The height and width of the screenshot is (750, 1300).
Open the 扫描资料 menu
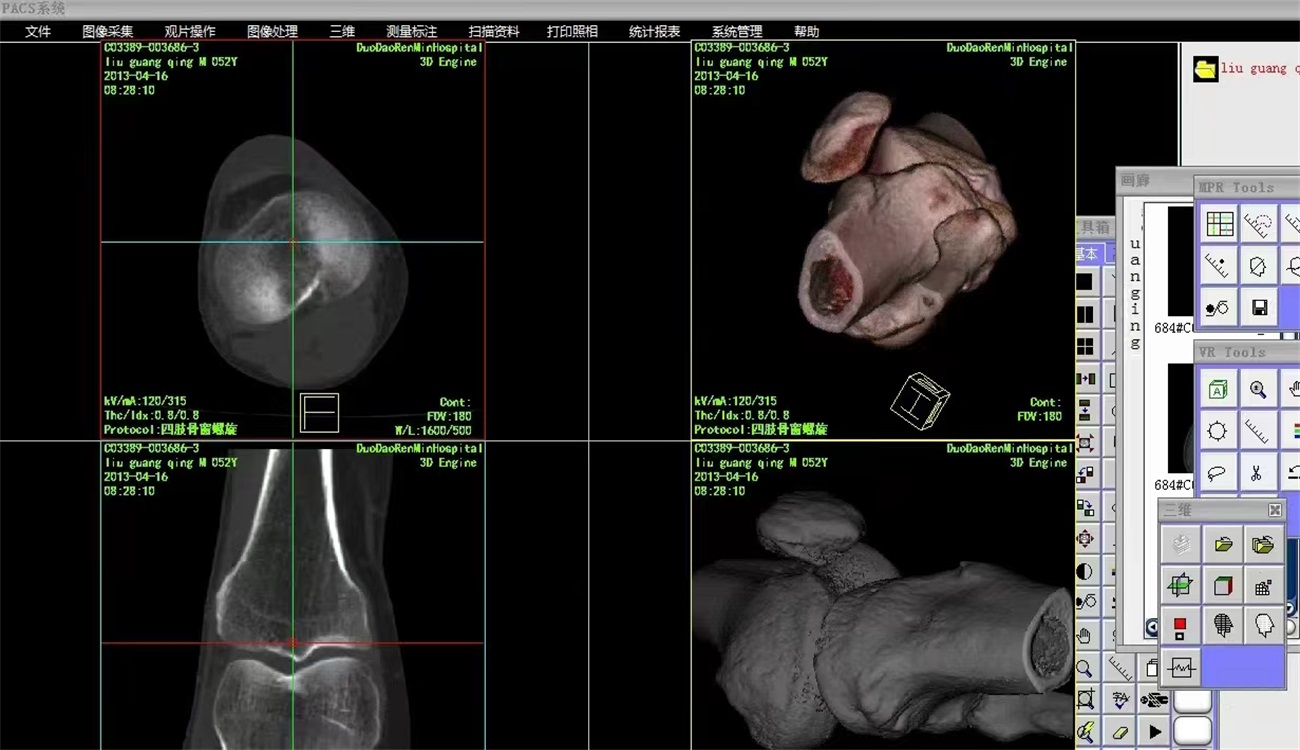click(494, 31)
